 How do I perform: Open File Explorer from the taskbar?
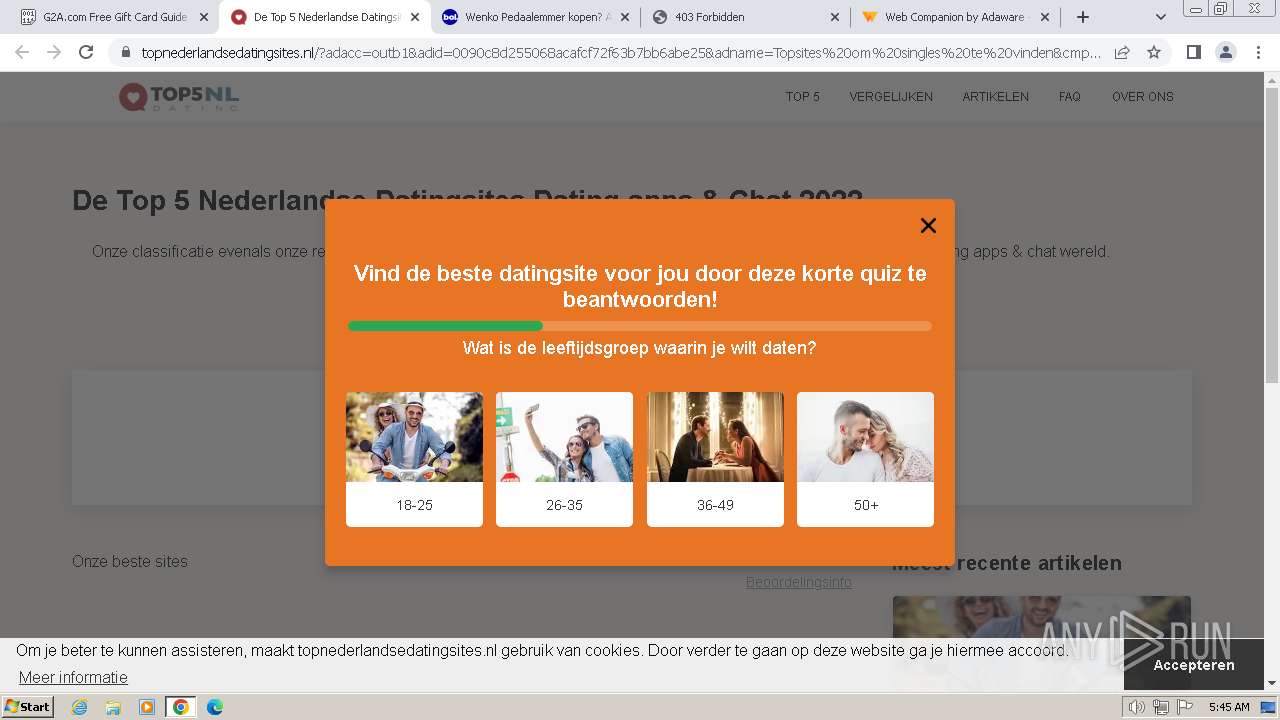(113, 707)
